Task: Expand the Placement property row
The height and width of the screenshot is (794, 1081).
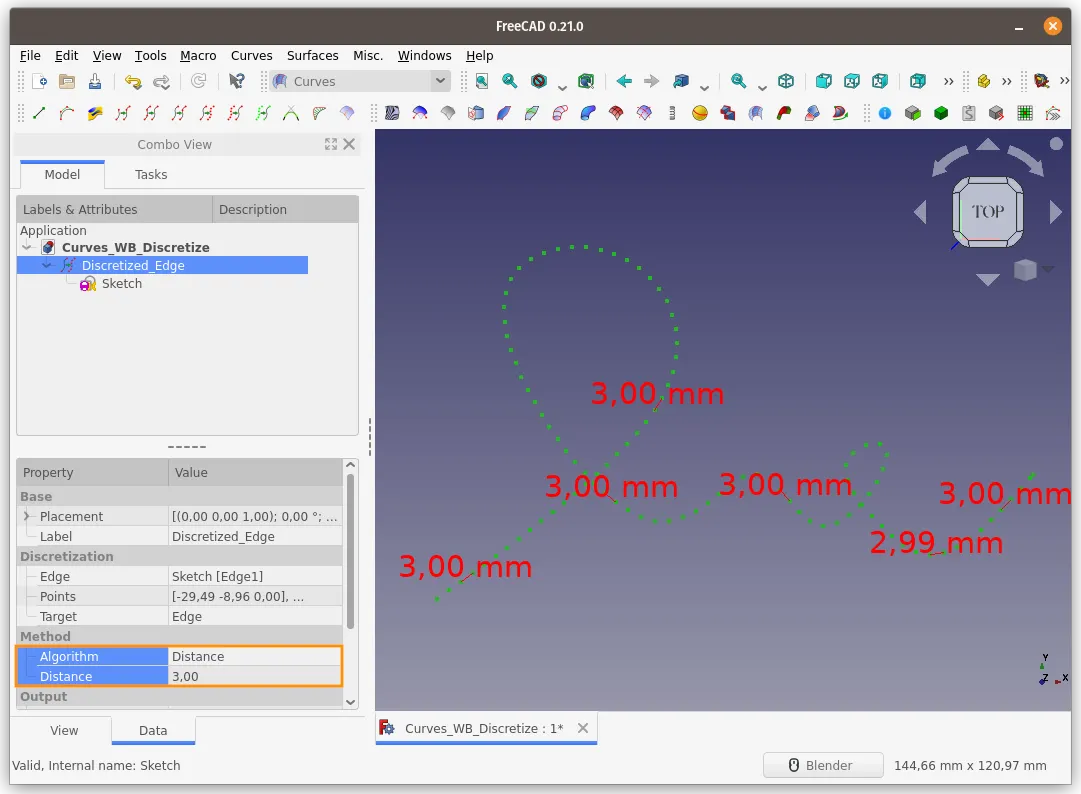Action: pos(26,516)
